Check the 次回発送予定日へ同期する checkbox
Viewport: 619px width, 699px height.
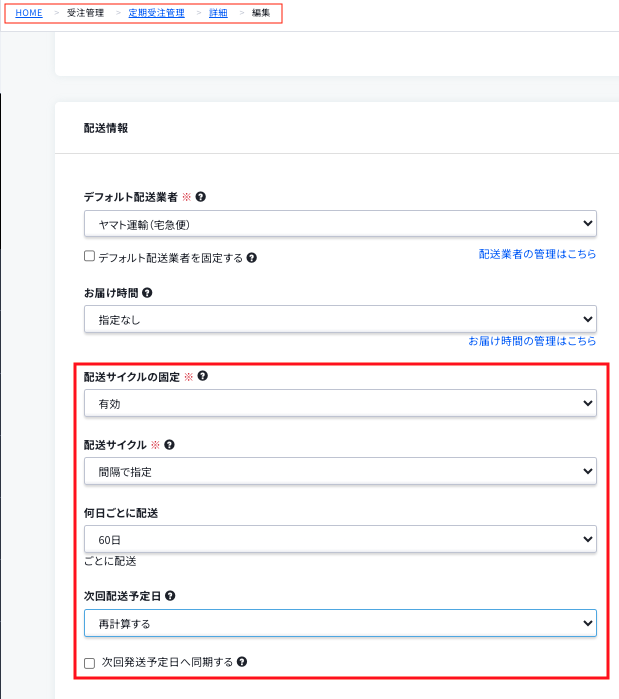pos(90,663)
